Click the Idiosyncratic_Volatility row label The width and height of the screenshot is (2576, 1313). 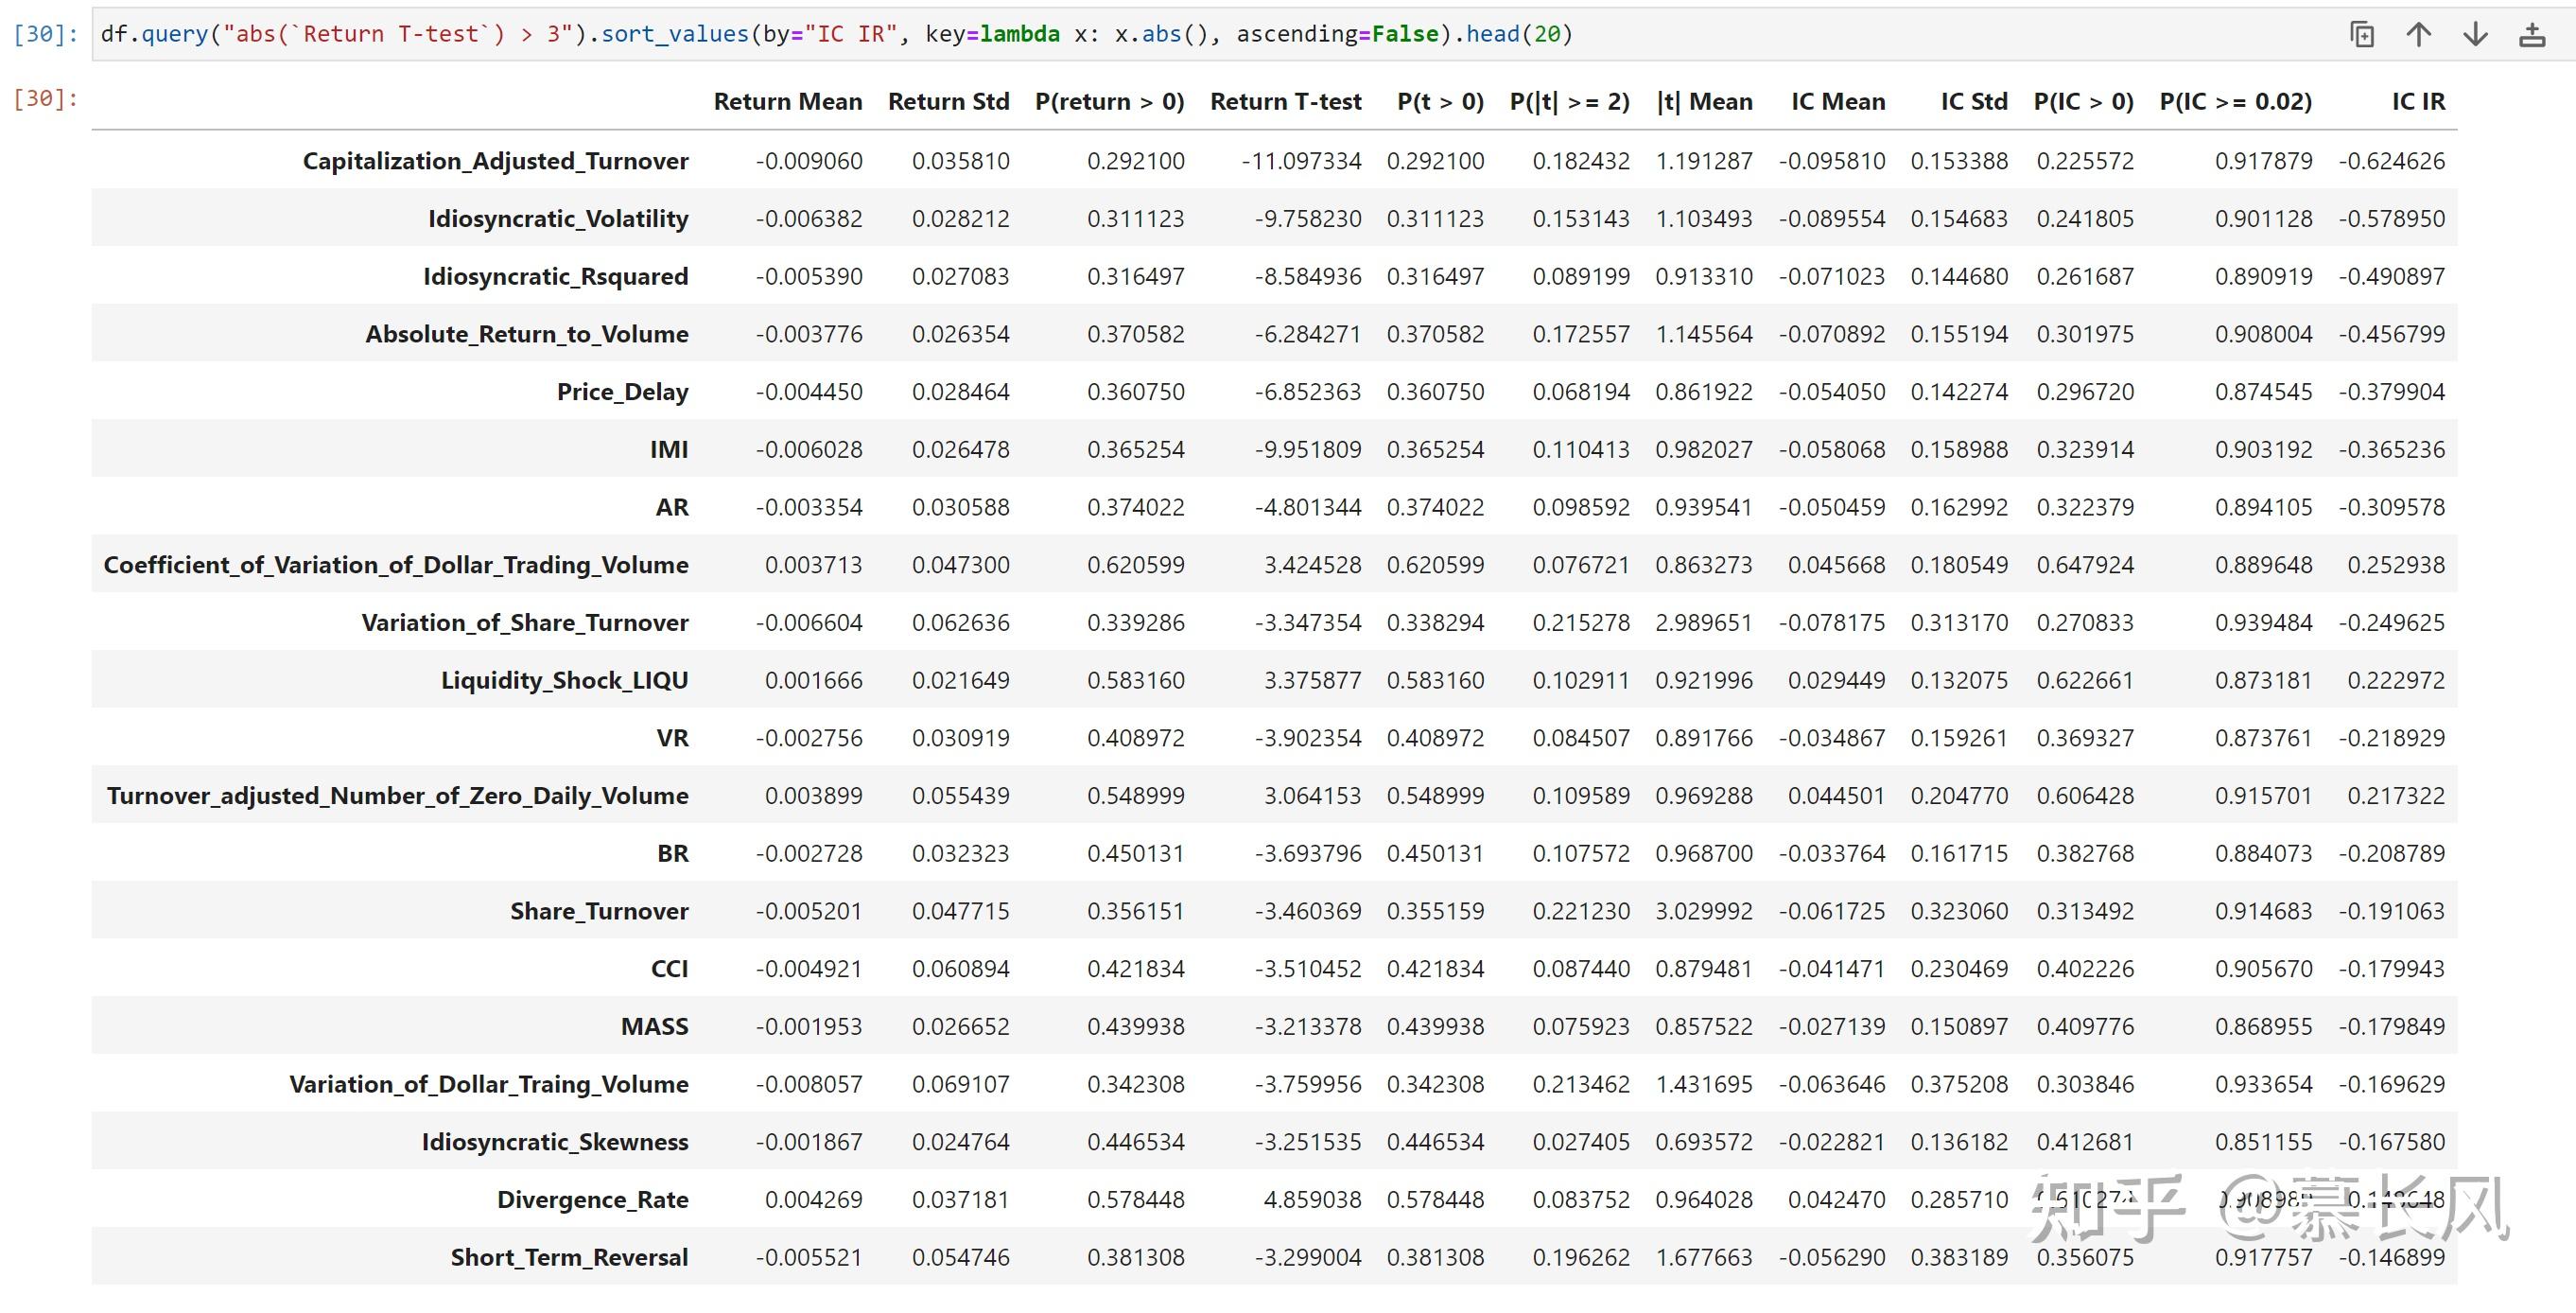click(x=558, y=219)
